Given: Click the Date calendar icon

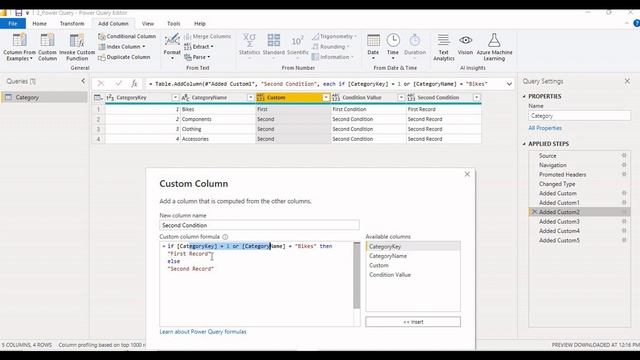Looking at the screenshot, I should tap(373, 46).
